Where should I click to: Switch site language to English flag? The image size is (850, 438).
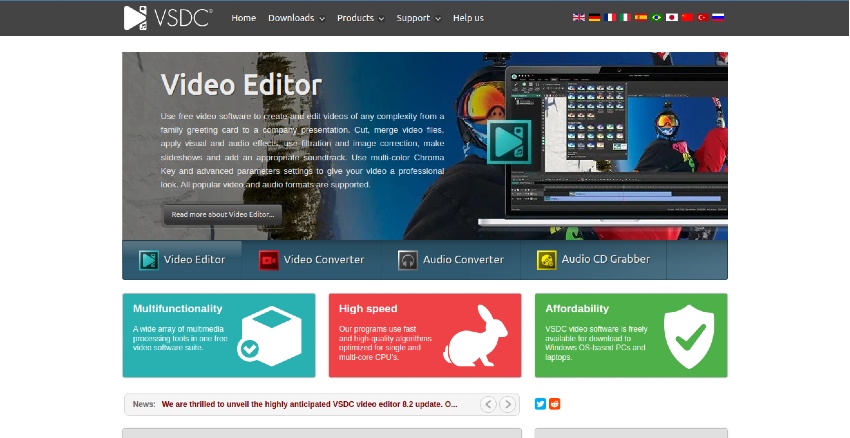(578, 17)
